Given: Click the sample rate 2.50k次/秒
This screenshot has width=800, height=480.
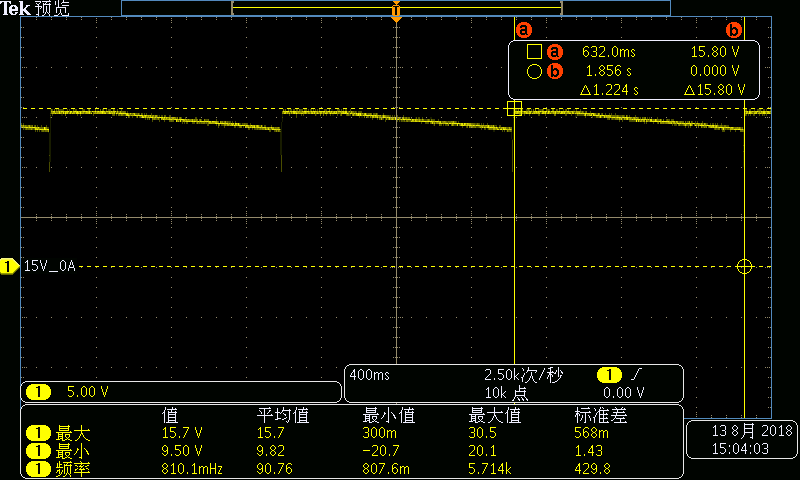Looking at the screenshot, I should click(523, 375).
